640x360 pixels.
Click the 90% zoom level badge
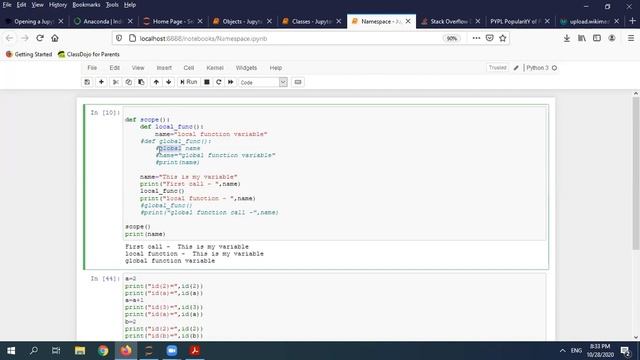click(x=451, y=38)
